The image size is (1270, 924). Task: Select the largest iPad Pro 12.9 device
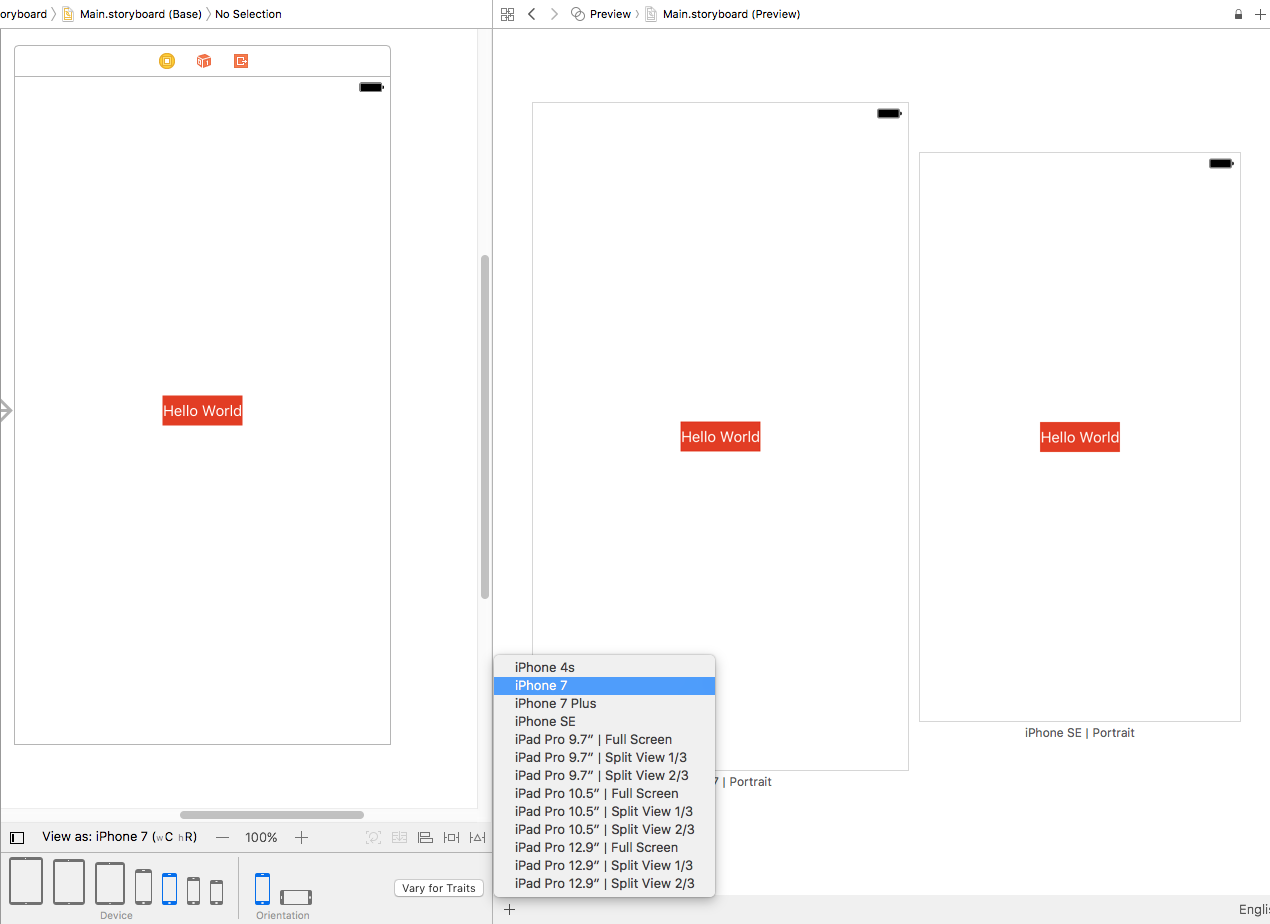[x=26, y=881]
